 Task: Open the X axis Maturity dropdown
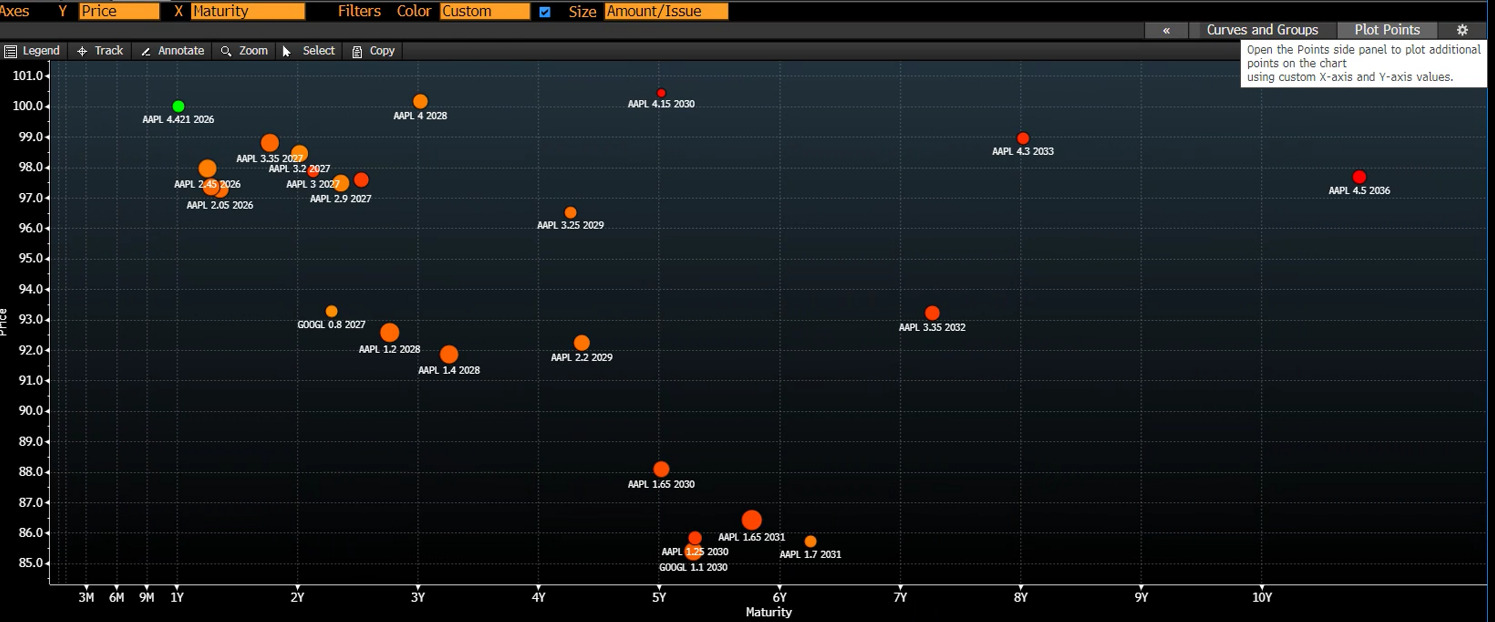(x=248, y=12)
